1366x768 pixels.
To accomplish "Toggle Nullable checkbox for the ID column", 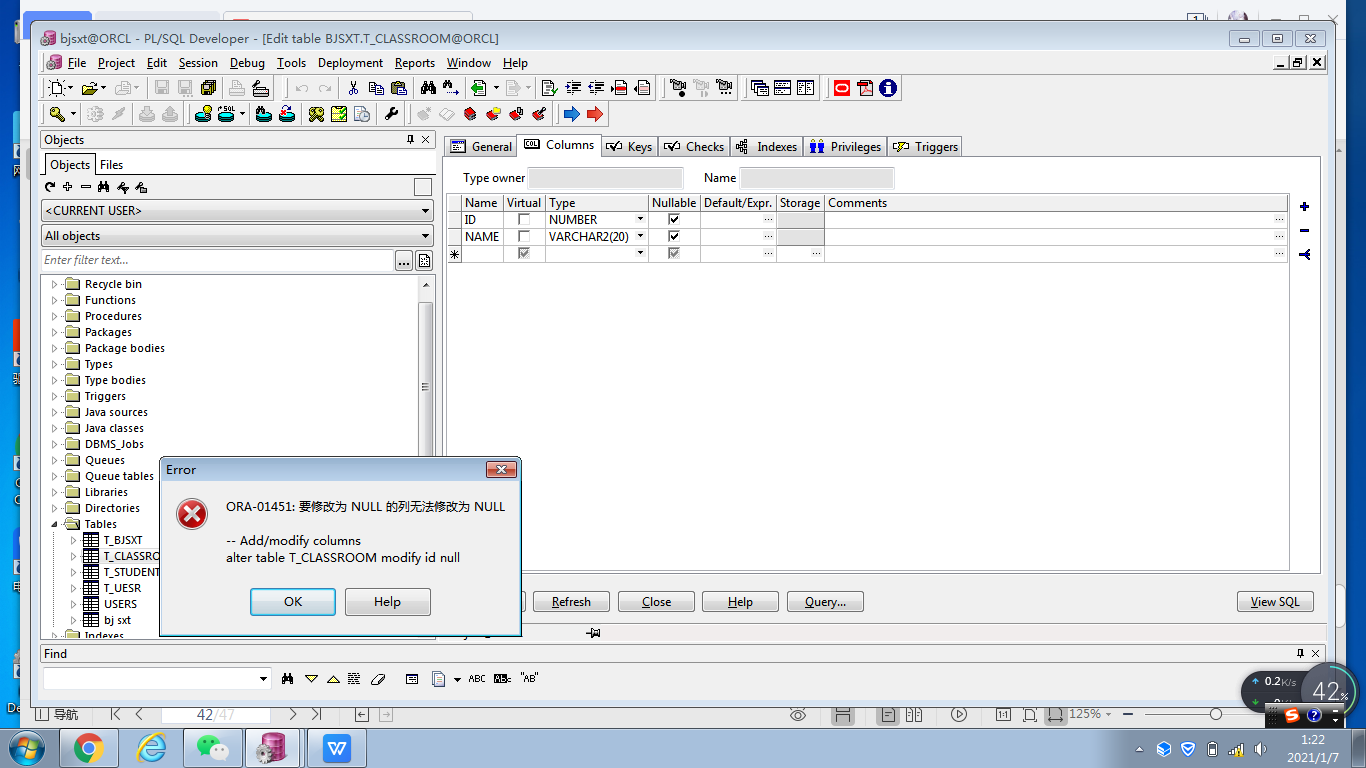I will tap(674, 220).
